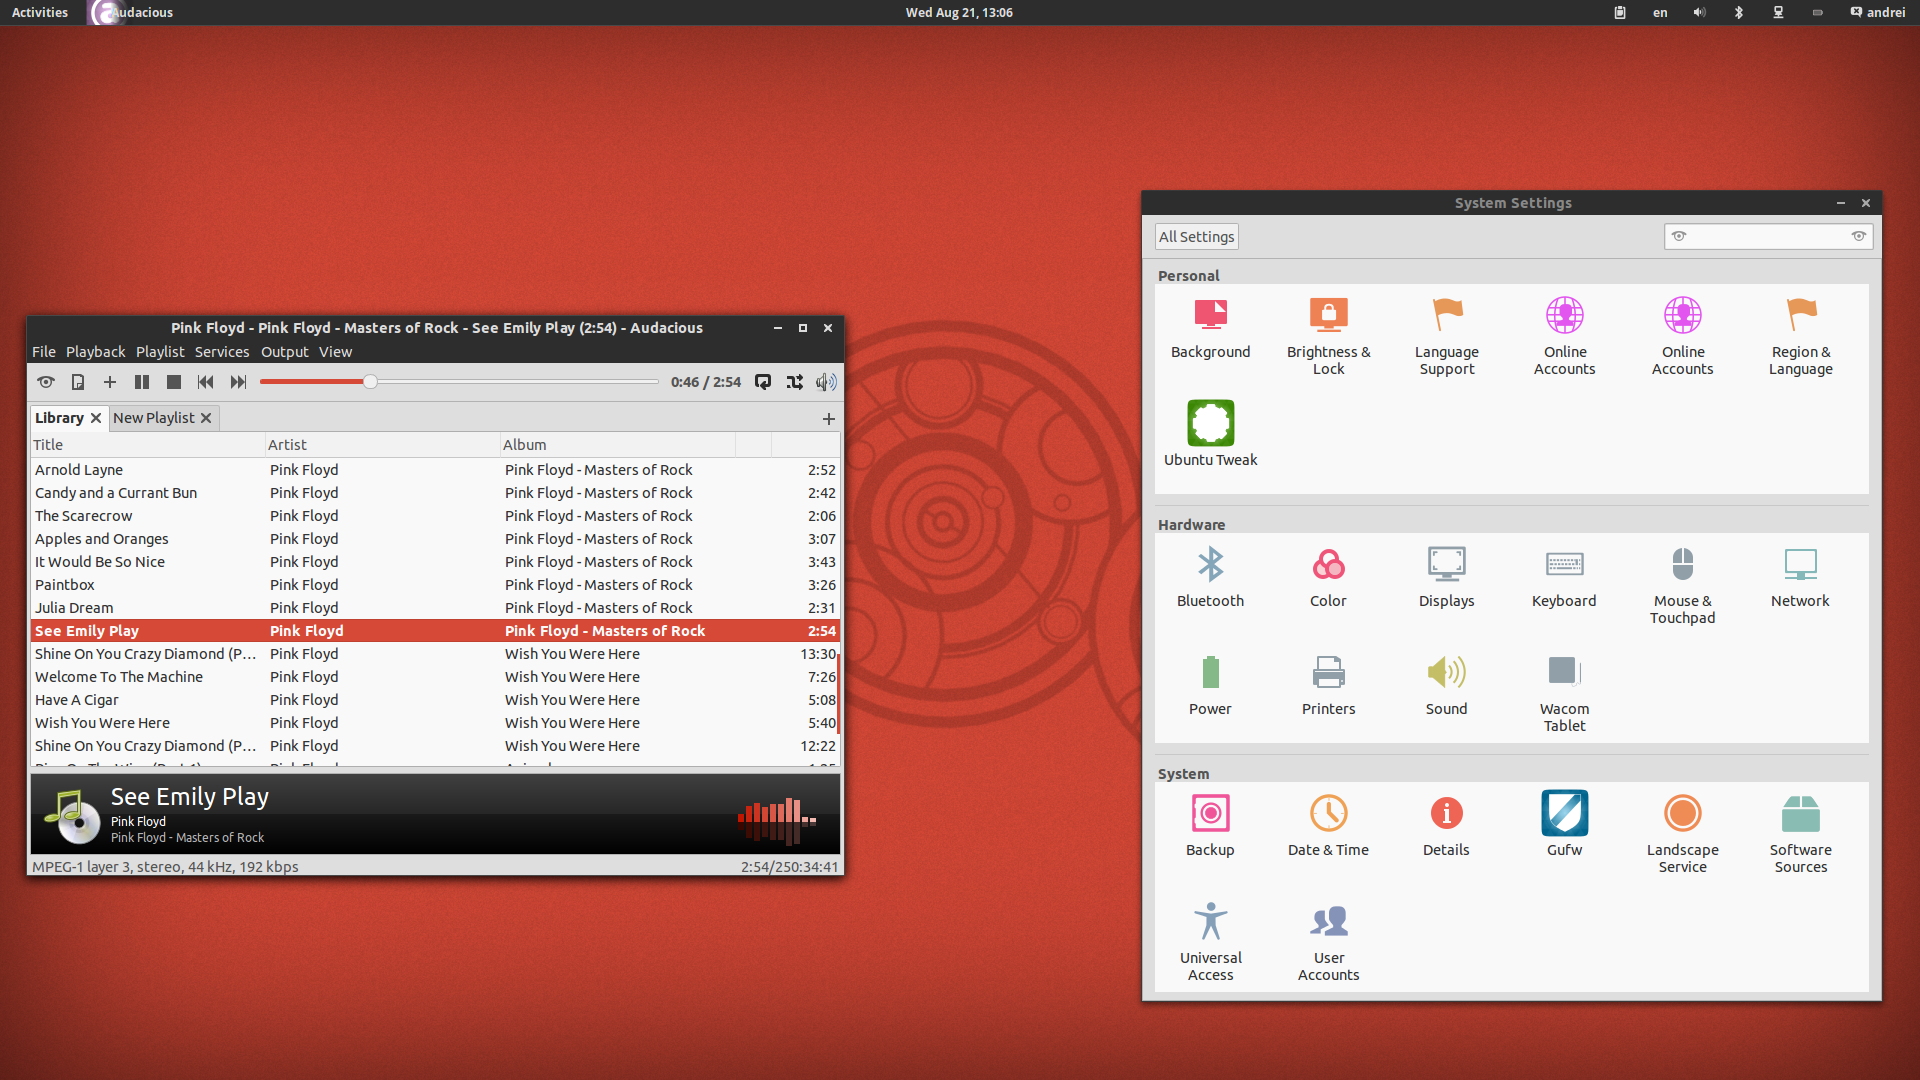Open the View menu in Audacious
Screen dimensions: 1920x1080
click(x=336, y=352)
